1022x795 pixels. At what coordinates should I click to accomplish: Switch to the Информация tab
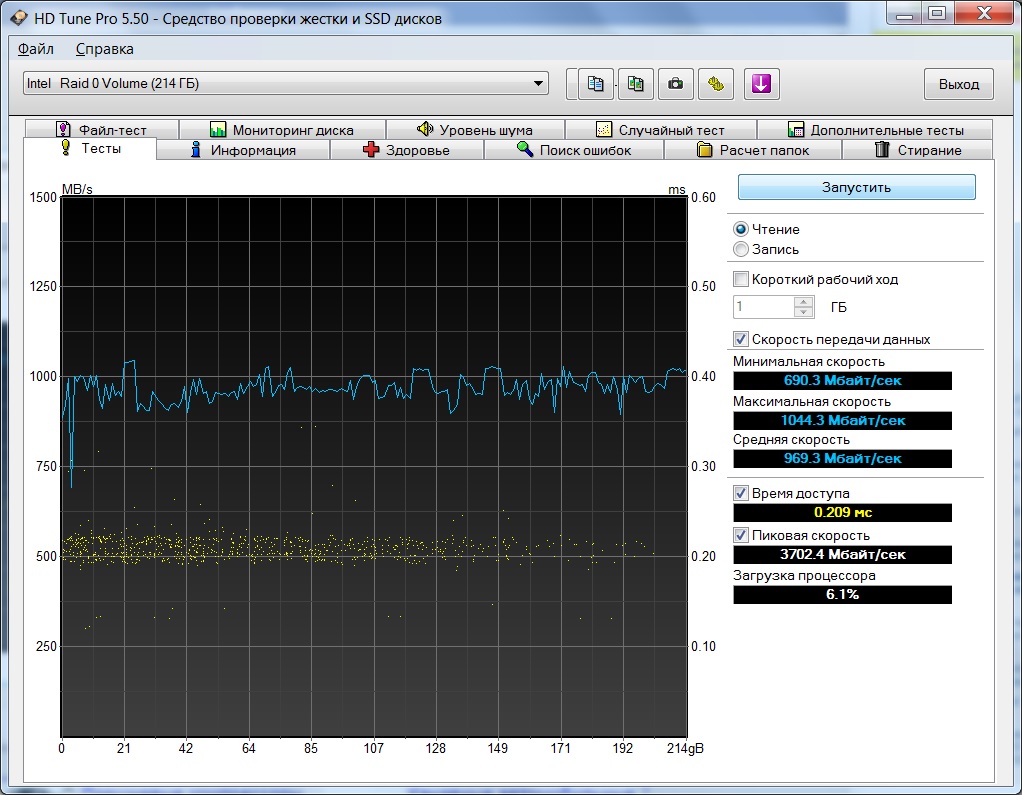click(x=244, y=150)
